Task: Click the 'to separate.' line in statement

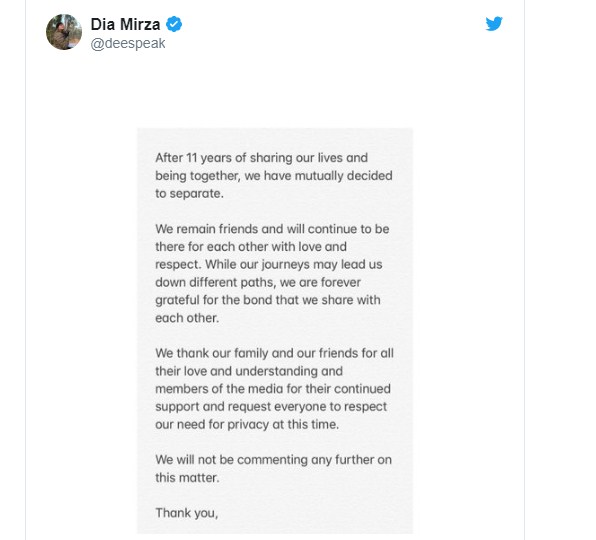Action: 189,194
